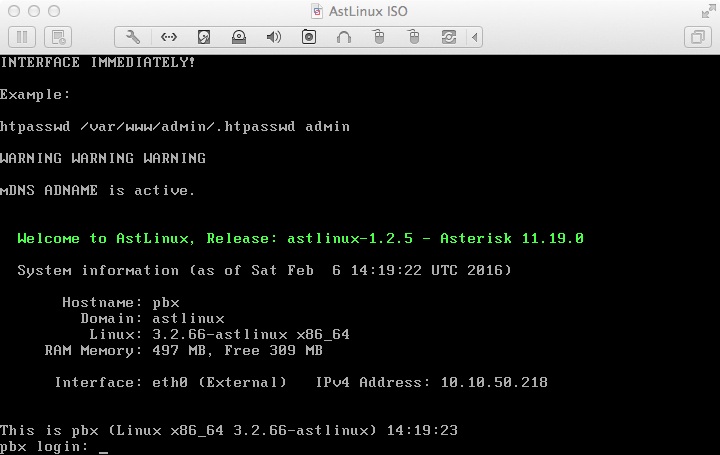Viewport: 720px width, 455px height.
Task: Click the IPv4 address 10.10.50.218
Action: 494,382
